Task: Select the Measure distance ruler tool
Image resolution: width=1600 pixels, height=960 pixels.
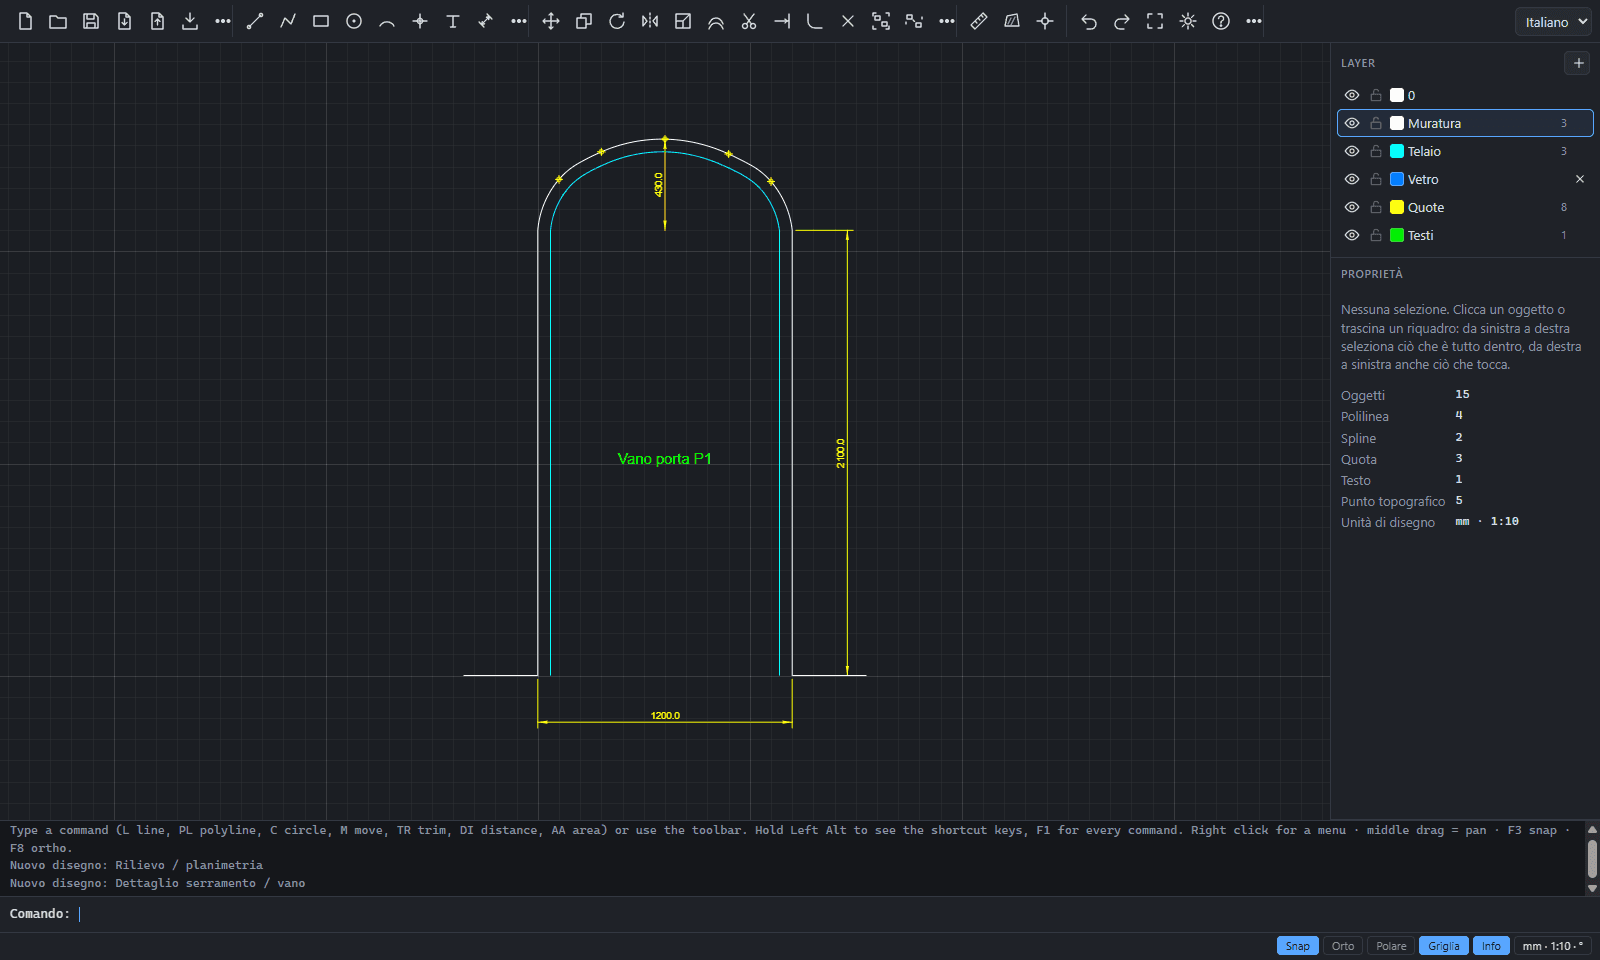Action: pyautogui.click(x=979, y=21)
